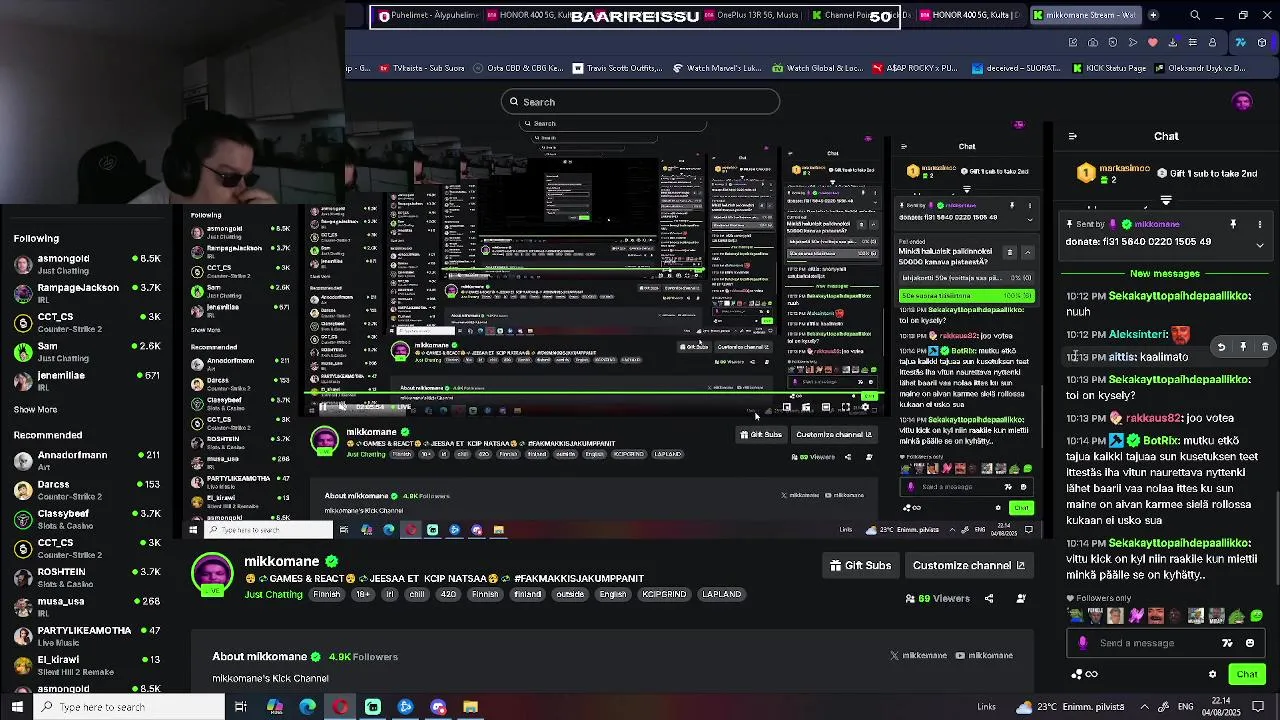The width and height of the screenshot is (1280, 720).
Task: Switch to OnePlus 13R browser tab
Action: pyautogui.click(x=751, y=15)
